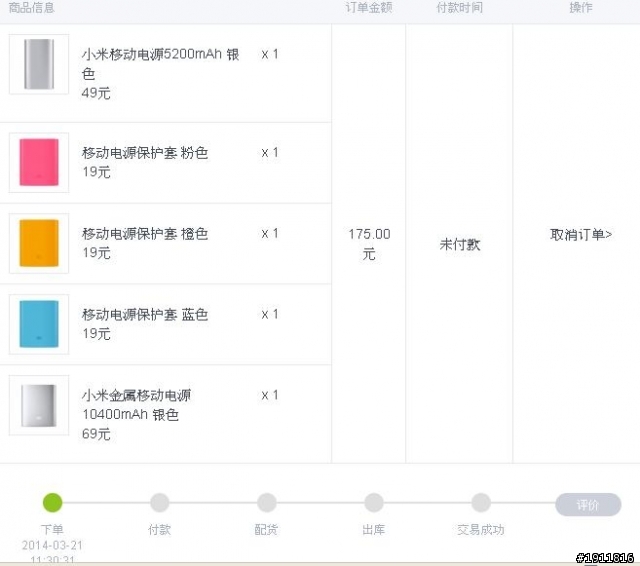Open the blue protective case thumbnail
This screenshot has width=640, height=566.
point(39,324)
